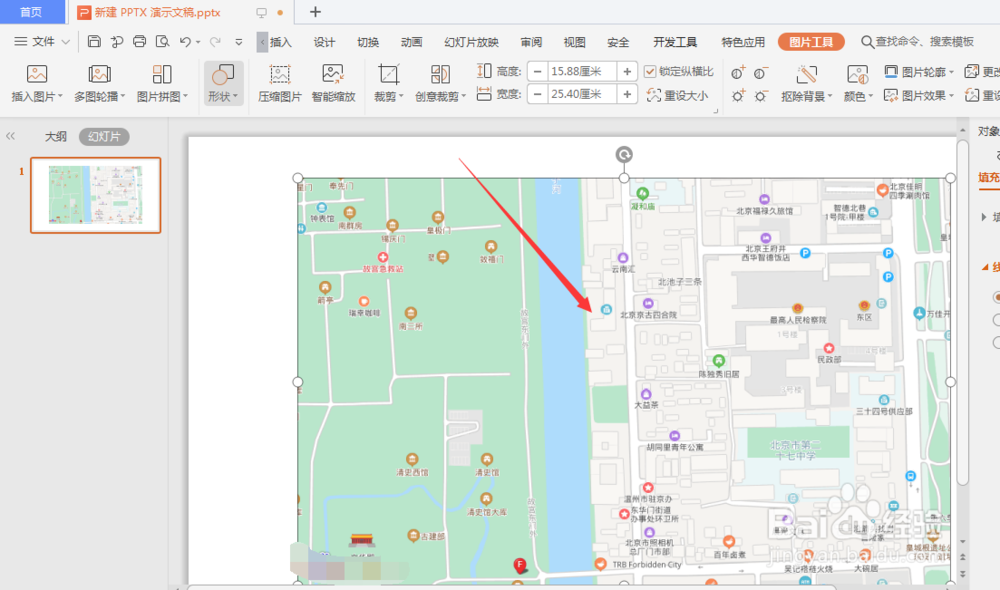
Task: Click the new tab plus button
Action: click(315, 11)
